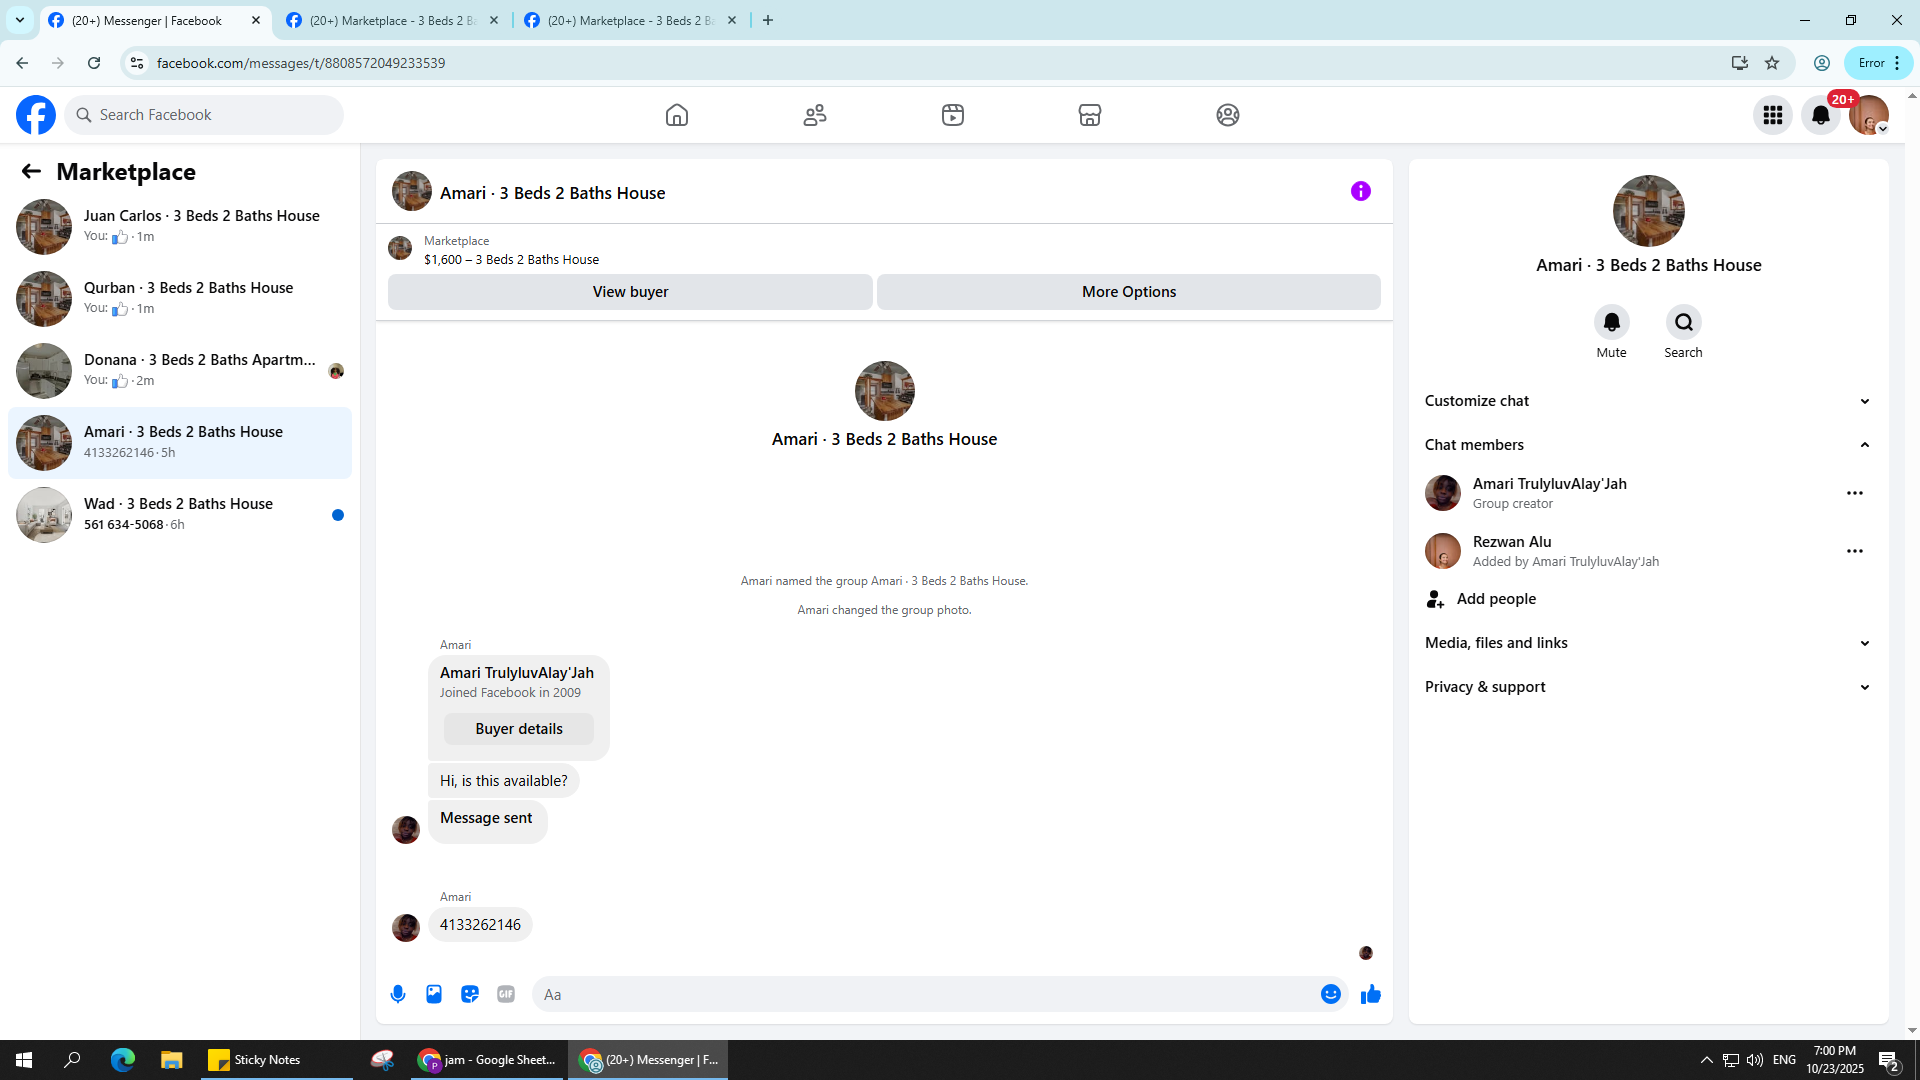Image resolution: width=1920 pixels, height=1080 pixels.
Task: Toggle the conversation information panel icon
Action: (1360, 191)
